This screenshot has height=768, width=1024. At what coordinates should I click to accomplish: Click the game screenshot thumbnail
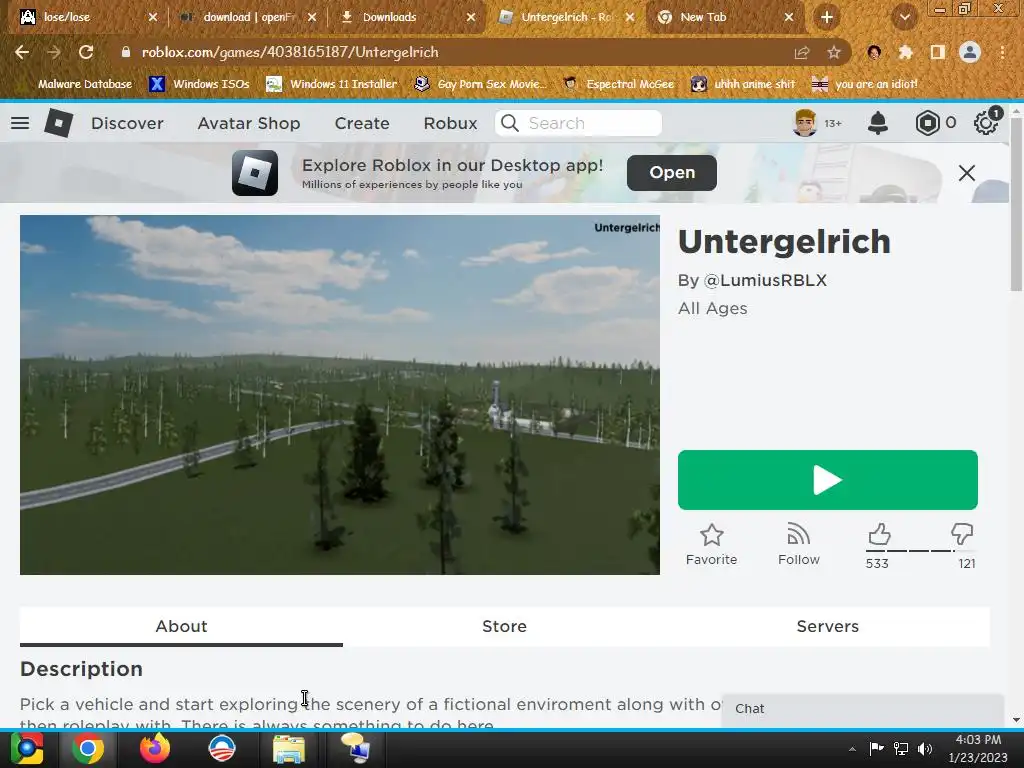click(x=340, y=395)
